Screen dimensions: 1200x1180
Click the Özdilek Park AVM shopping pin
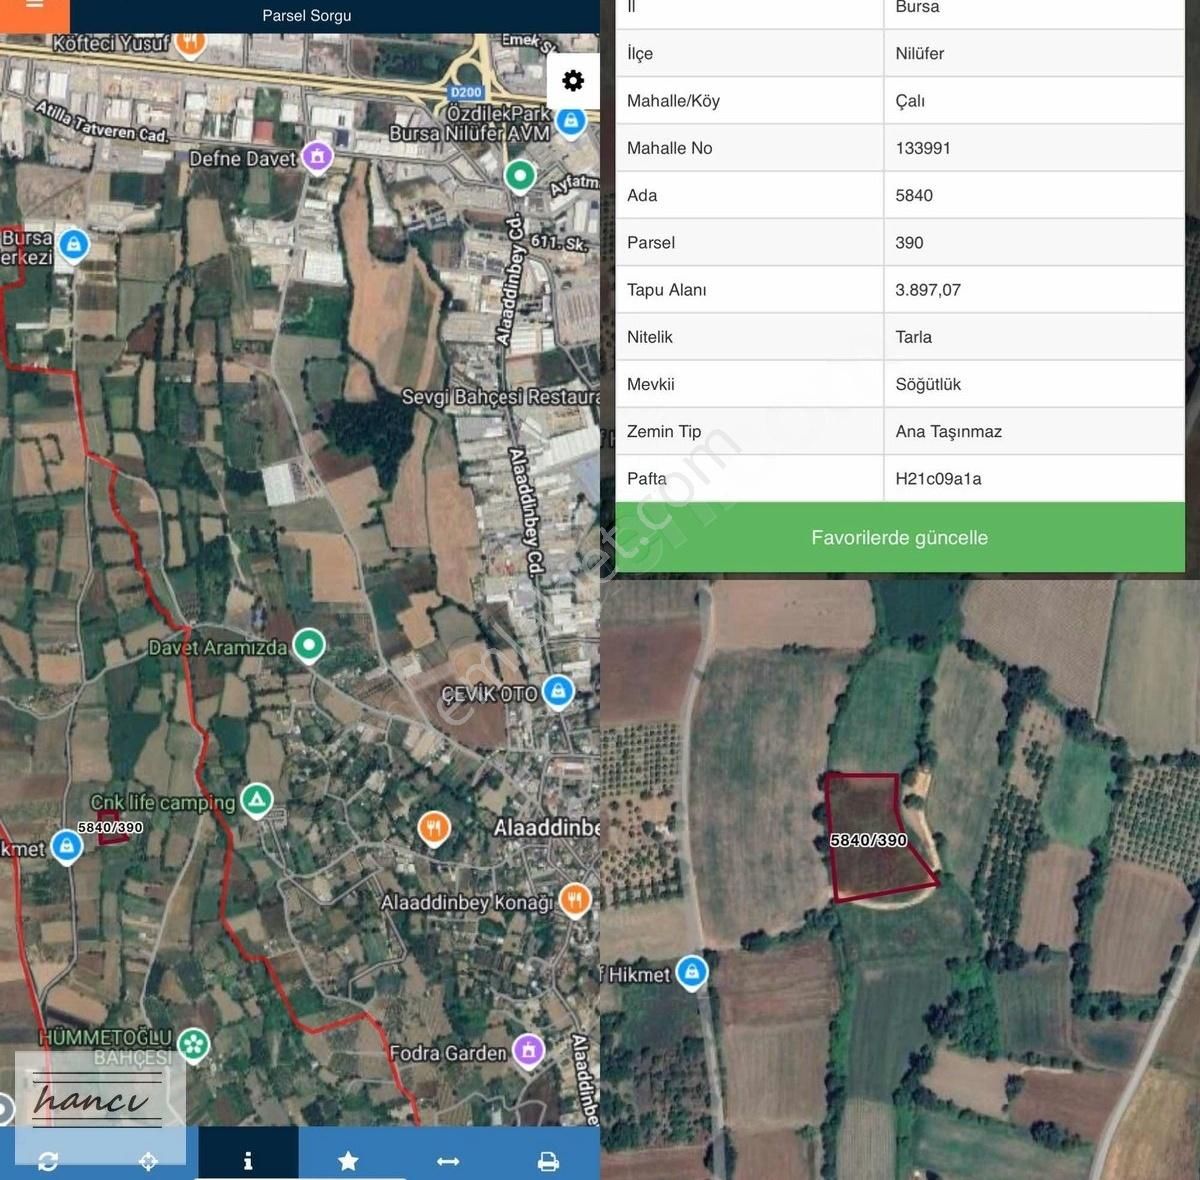tap(570, 122)
